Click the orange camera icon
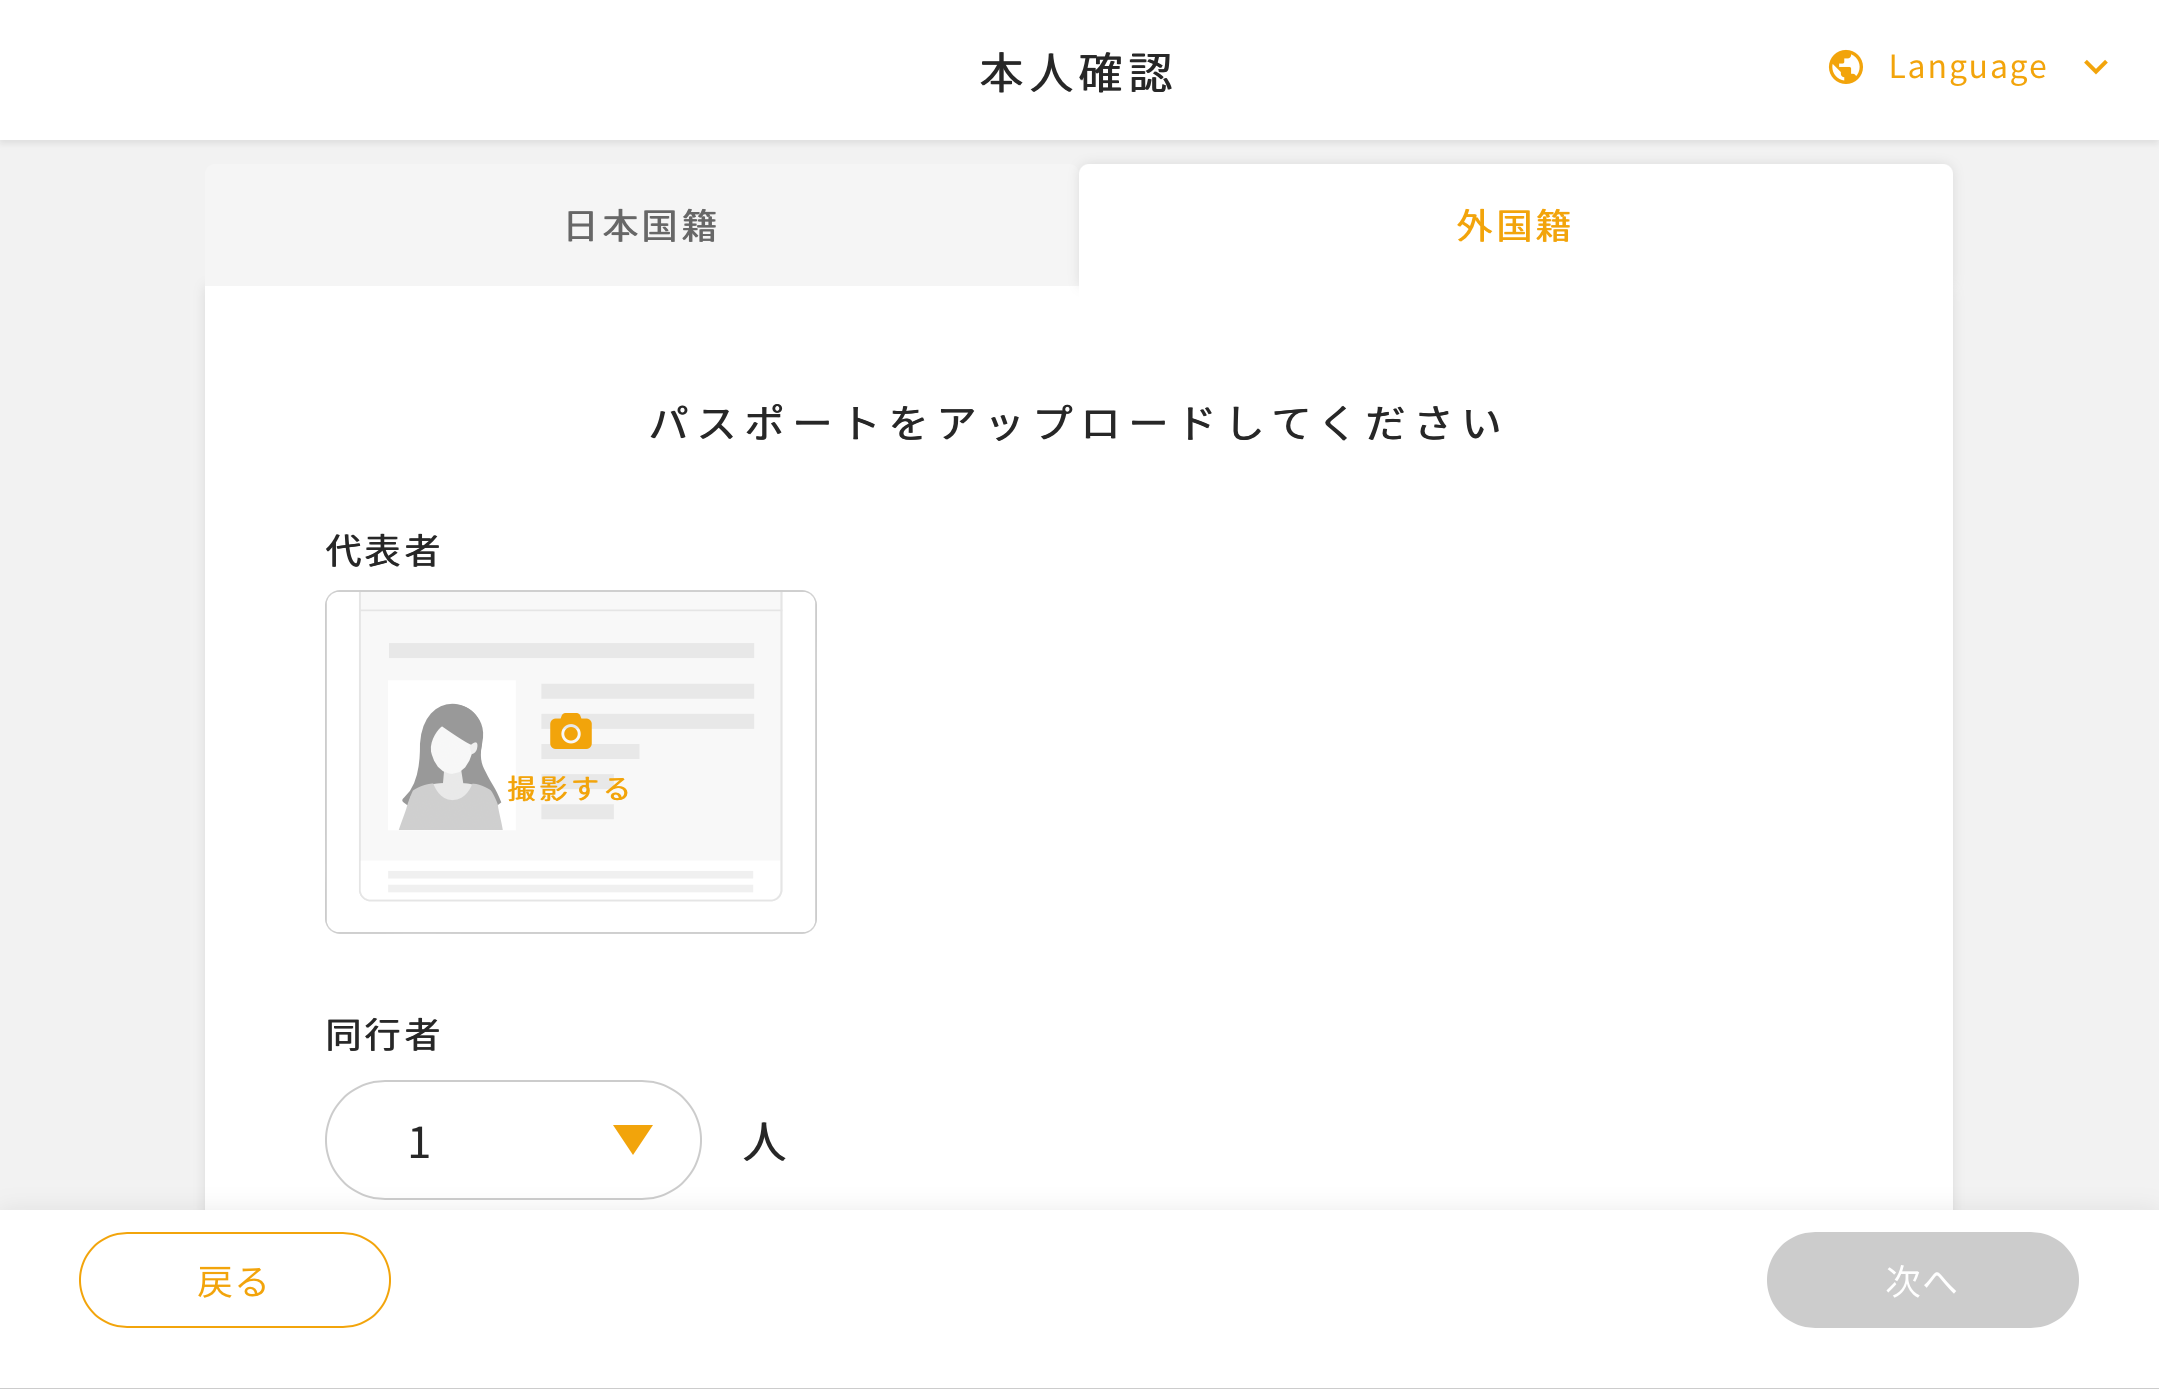The width and height of the screenshot is (2159, 1389). pyautogui.click(x=571, y=732)
